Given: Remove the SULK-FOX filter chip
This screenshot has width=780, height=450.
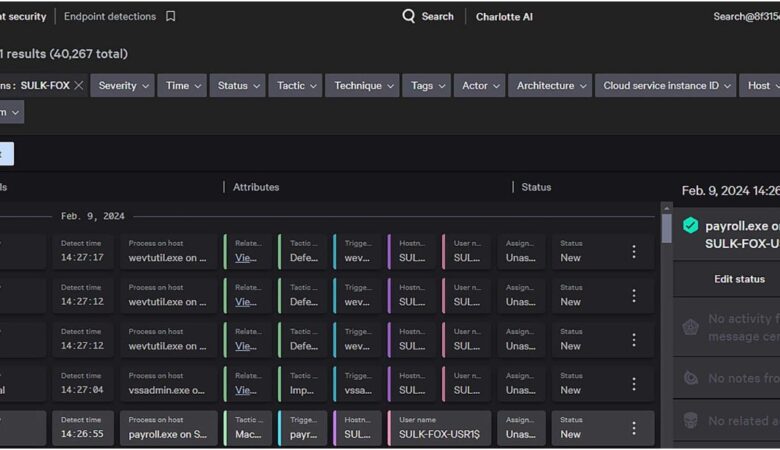Looking at the screenshot, I should tap(79, 86).
